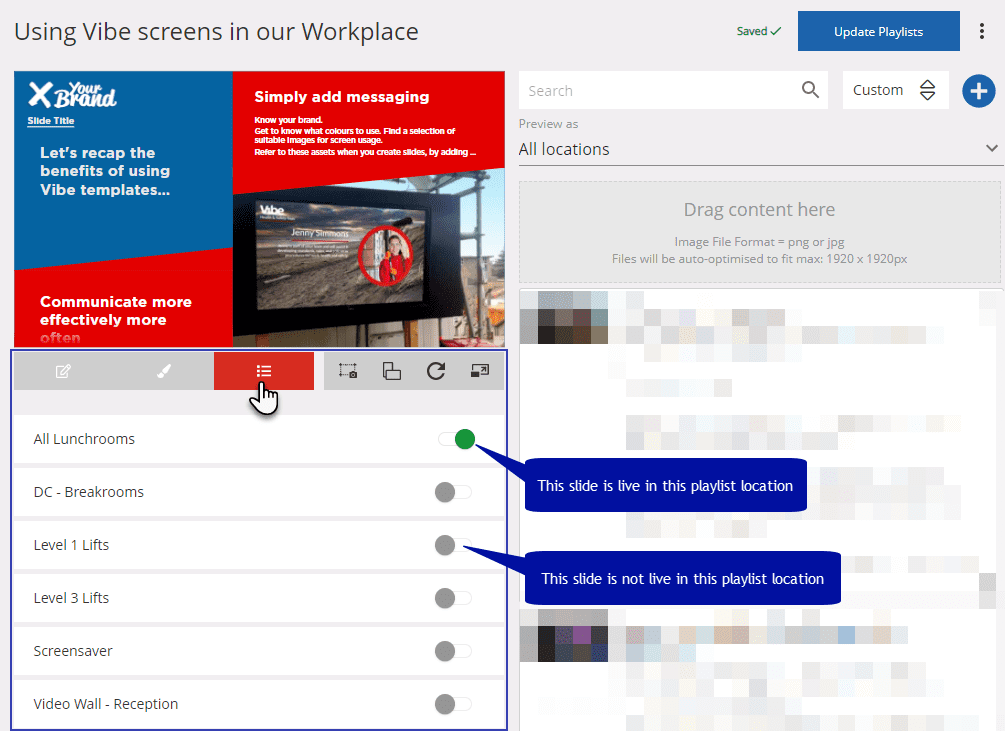The image size is (1005, 731).
Task: Click the blue add content plus button
Action: [979, 91]
